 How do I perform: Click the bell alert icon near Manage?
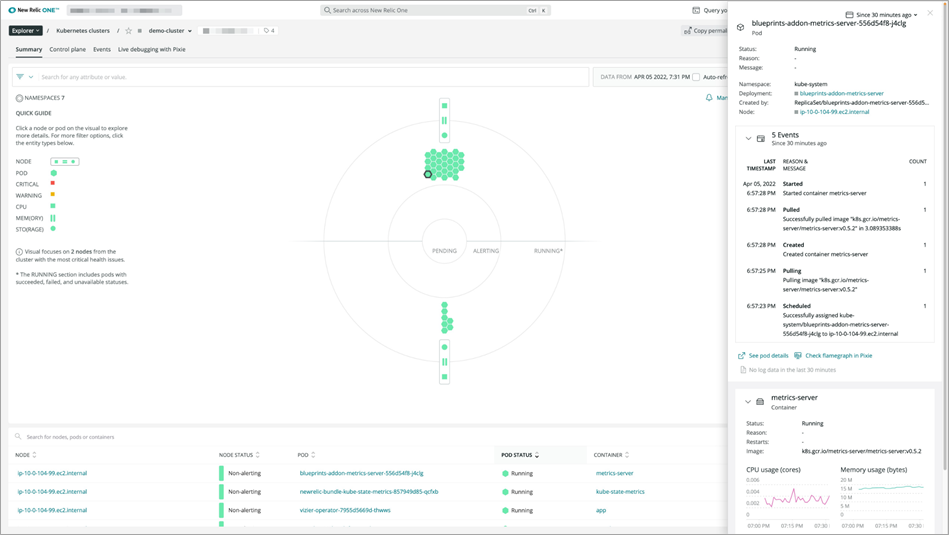pos(709,97)
